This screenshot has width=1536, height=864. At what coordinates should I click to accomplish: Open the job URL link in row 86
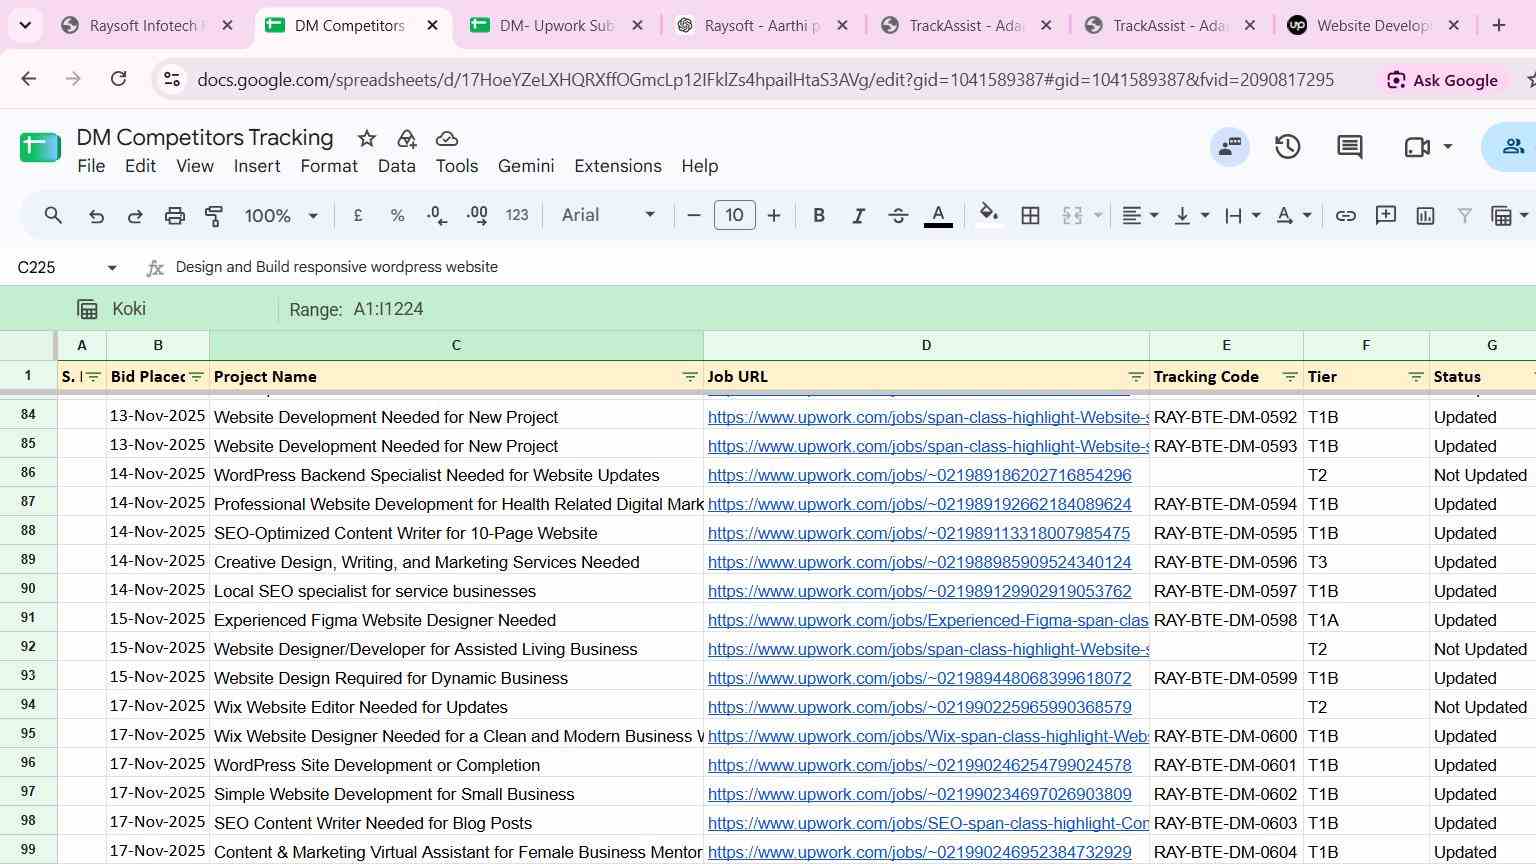[919, 475]
